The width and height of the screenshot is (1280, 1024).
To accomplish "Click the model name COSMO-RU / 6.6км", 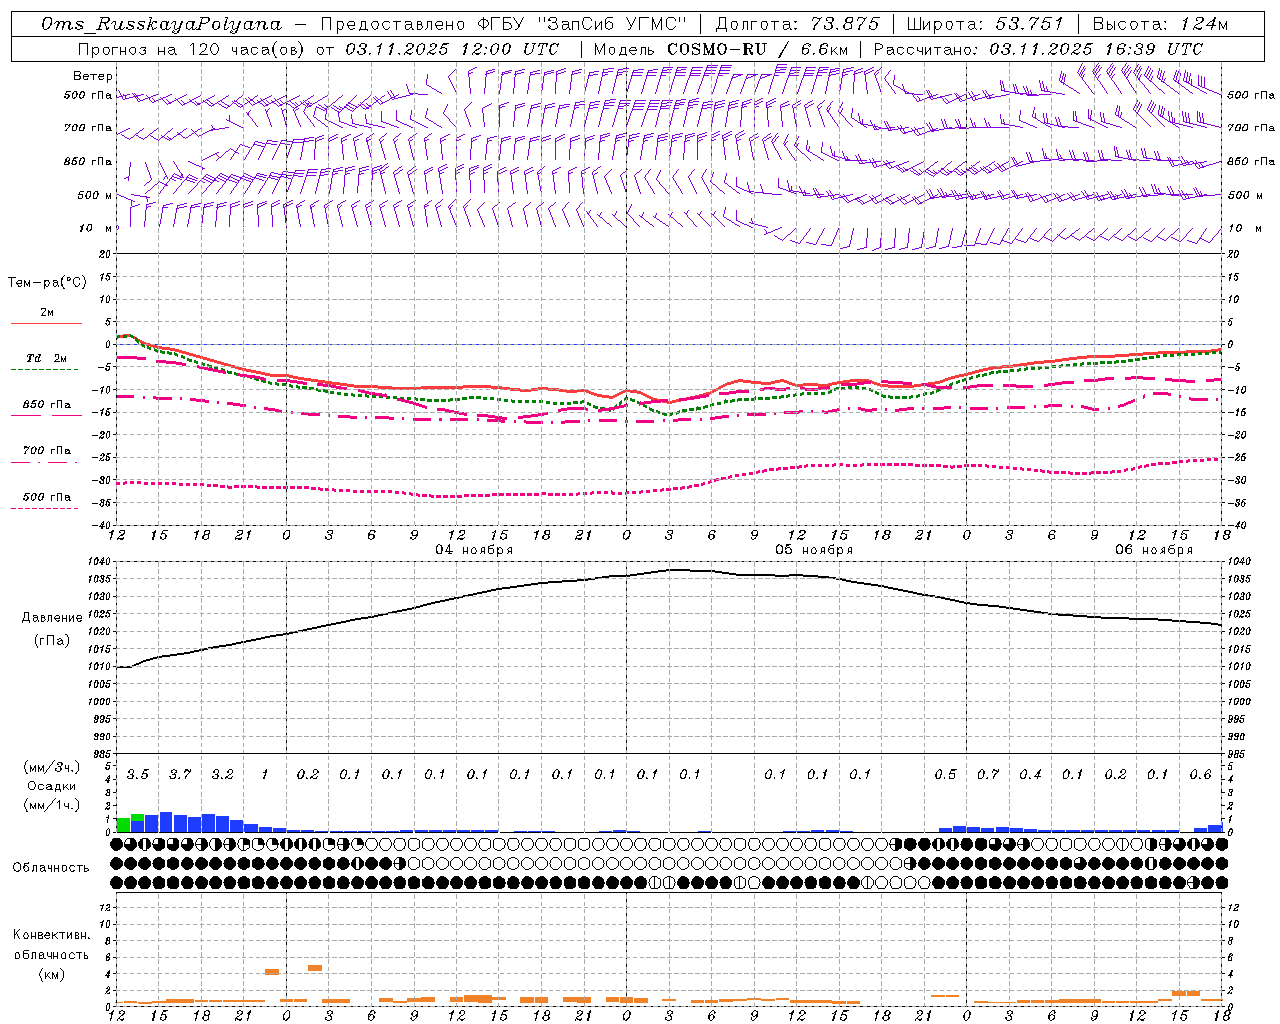I will [757, 49].
